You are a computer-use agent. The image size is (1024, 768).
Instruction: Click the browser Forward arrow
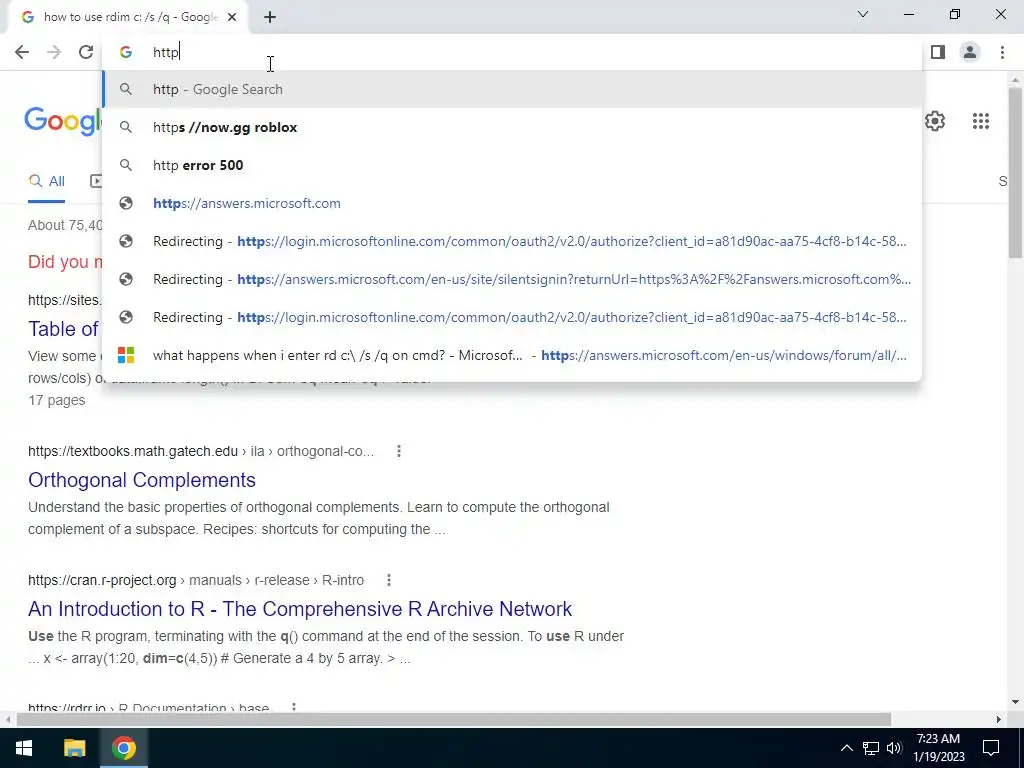(54, 52)
